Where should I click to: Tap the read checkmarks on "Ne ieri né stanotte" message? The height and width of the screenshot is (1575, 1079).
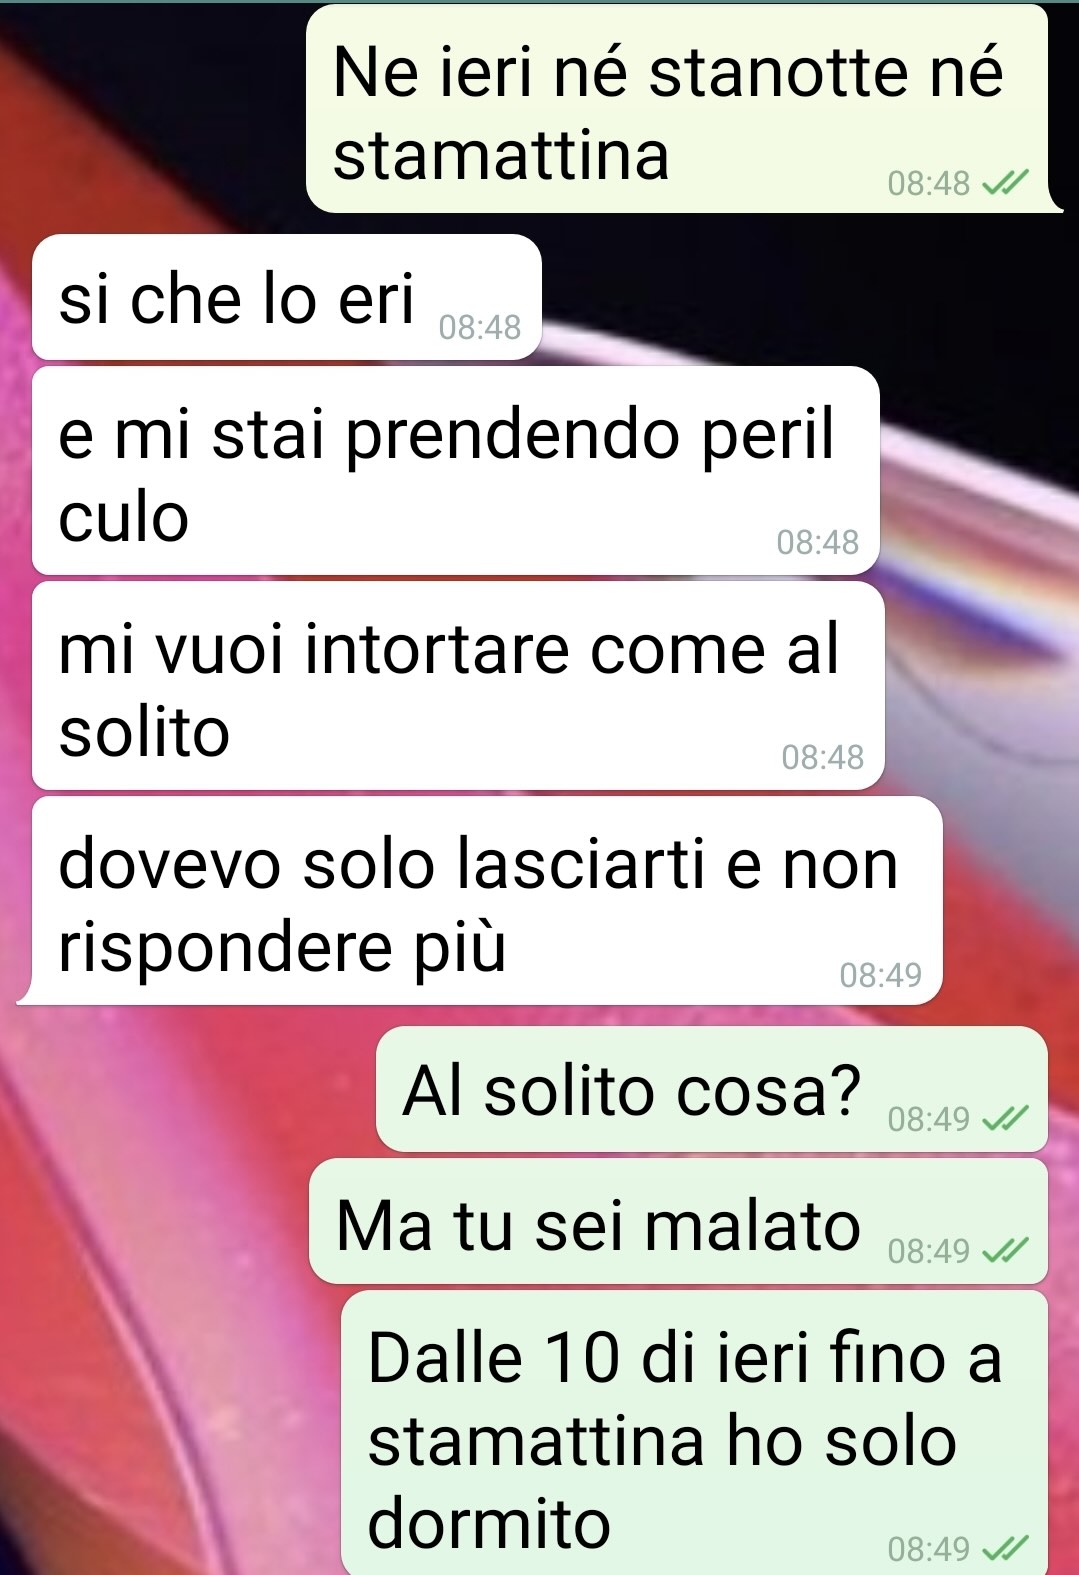click(x=1004, y=183)
